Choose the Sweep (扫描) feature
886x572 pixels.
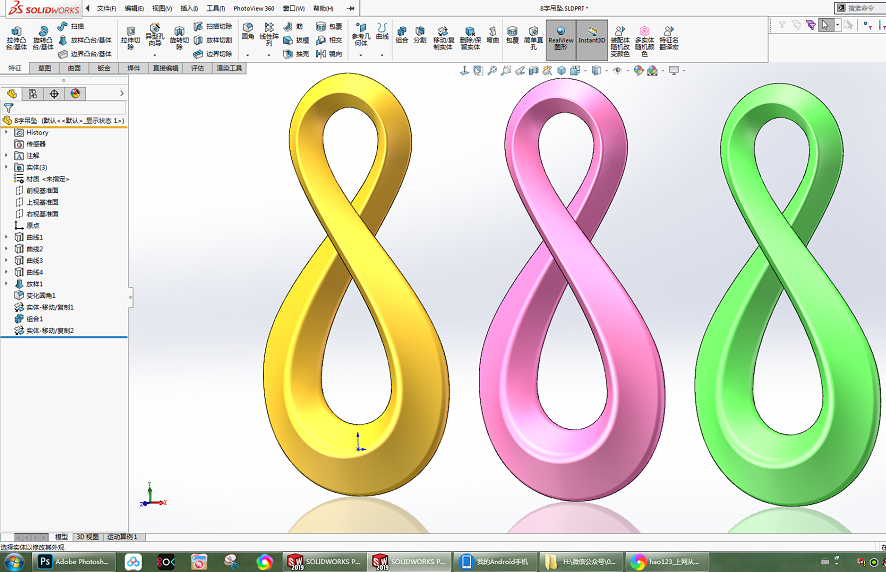(x=71, y=27)
